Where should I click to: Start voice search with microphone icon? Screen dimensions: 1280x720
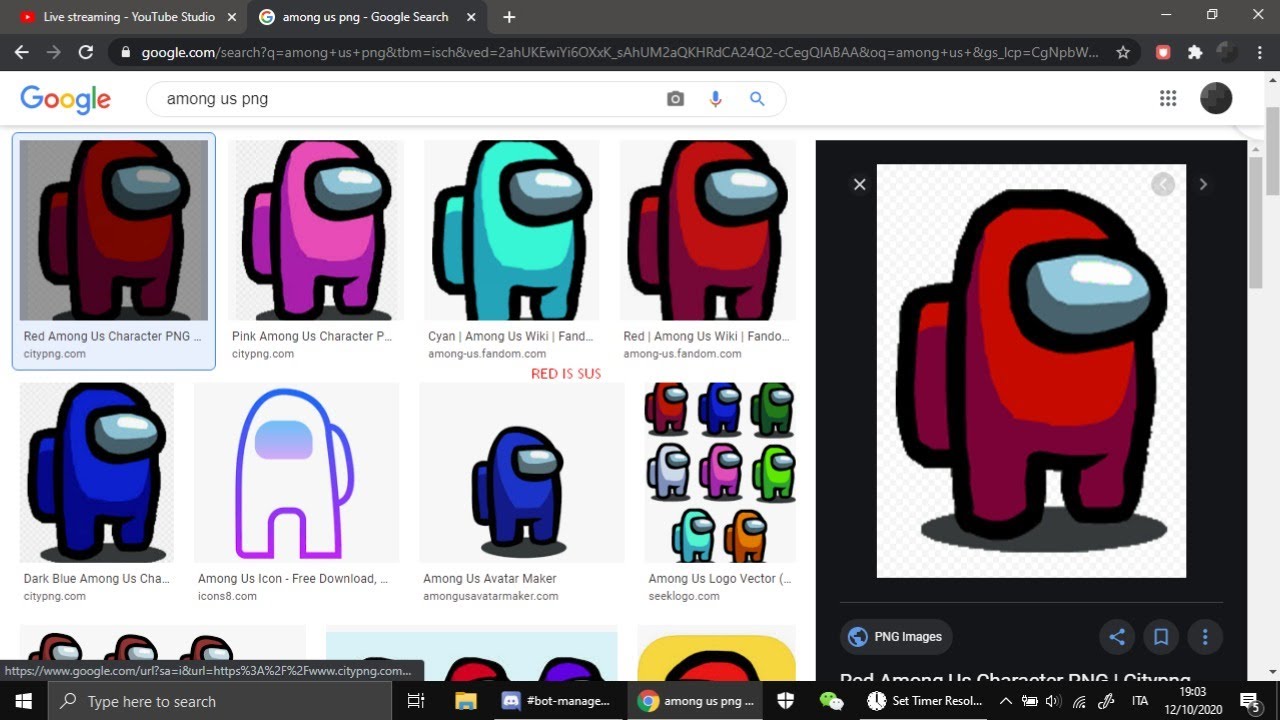point(716,99)
